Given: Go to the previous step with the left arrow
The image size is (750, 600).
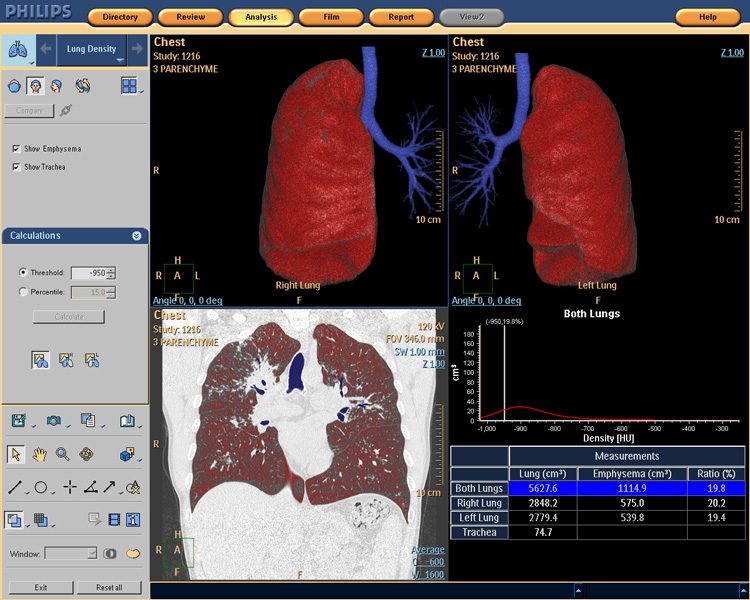Looking at the screenshot, I should (46, 49).
